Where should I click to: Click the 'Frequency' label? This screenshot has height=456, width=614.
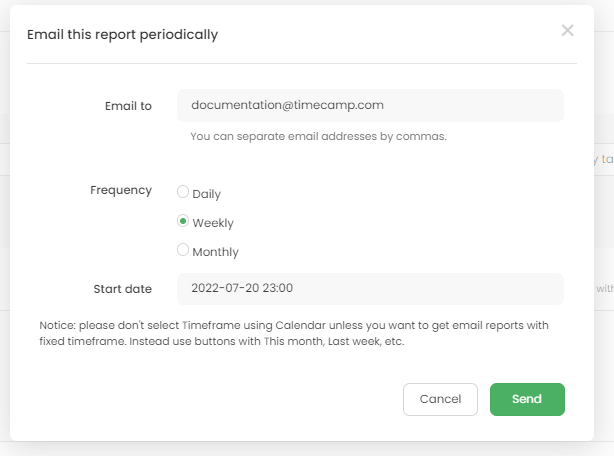[121, 190]
